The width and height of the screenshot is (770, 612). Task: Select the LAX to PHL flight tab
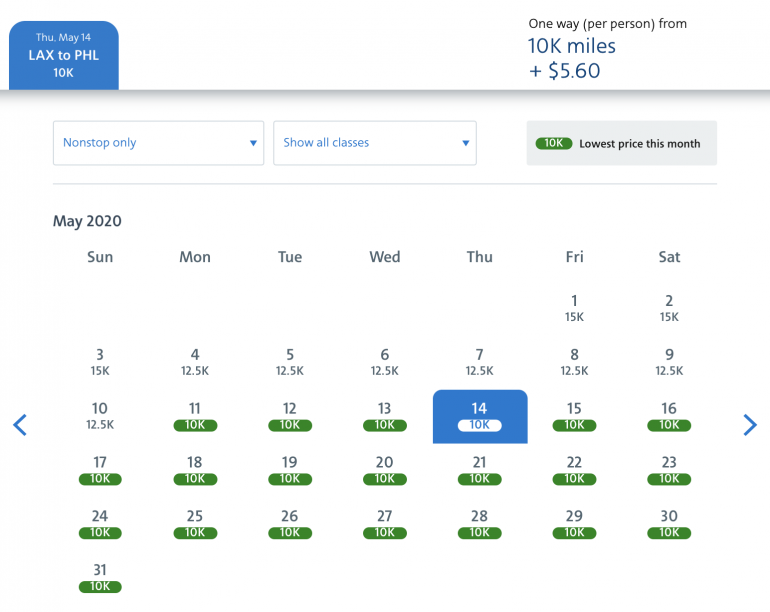coord(64,55)
